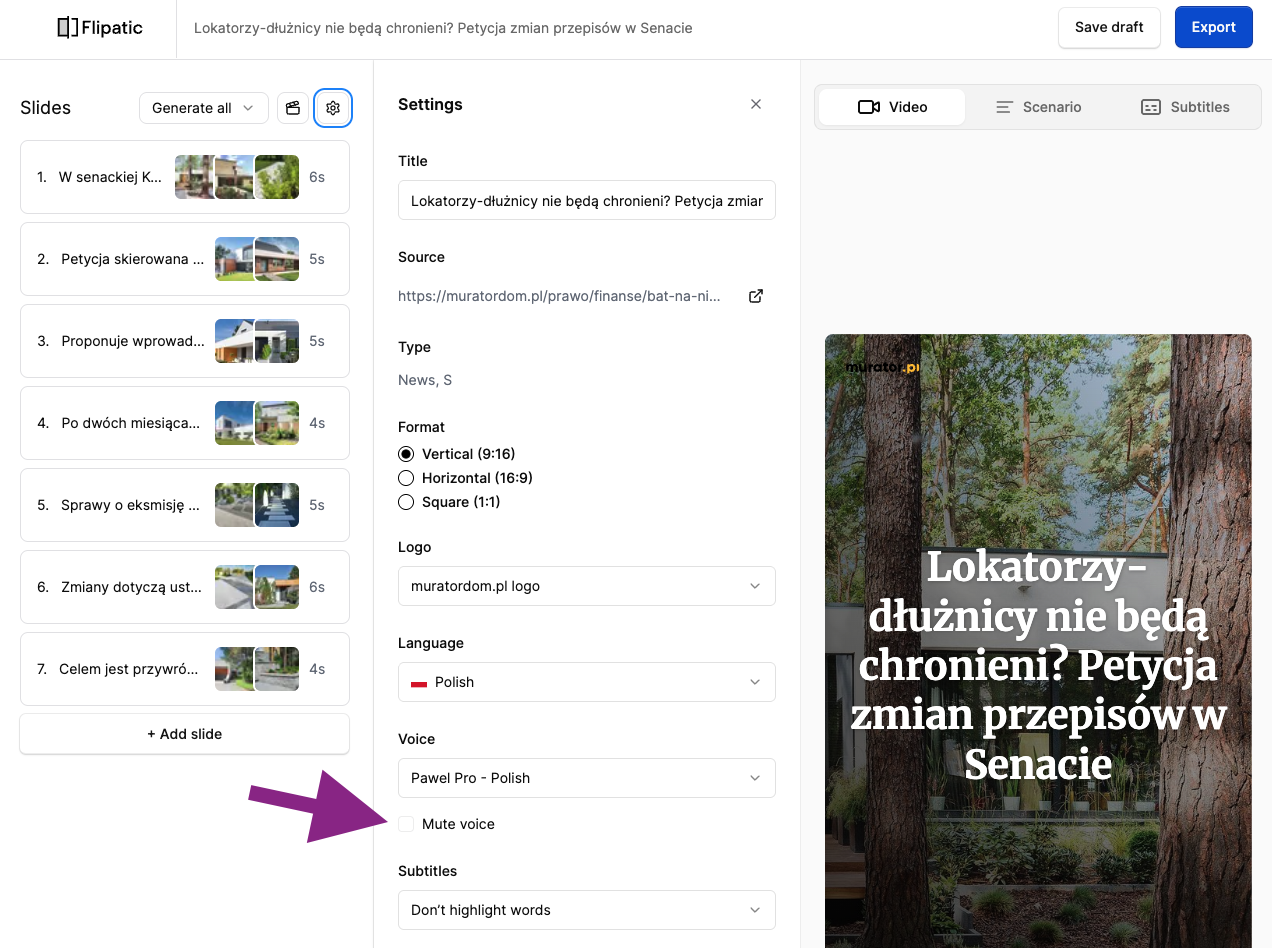Tick the Mute voice checkbox
1272x948 pixels.
[406, 824]
